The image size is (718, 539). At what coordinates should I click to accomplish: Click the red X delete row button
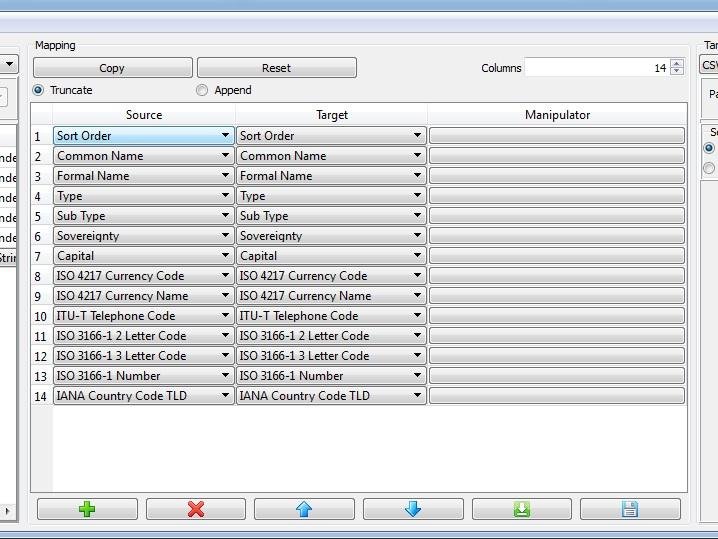click(x=196, y=509)
